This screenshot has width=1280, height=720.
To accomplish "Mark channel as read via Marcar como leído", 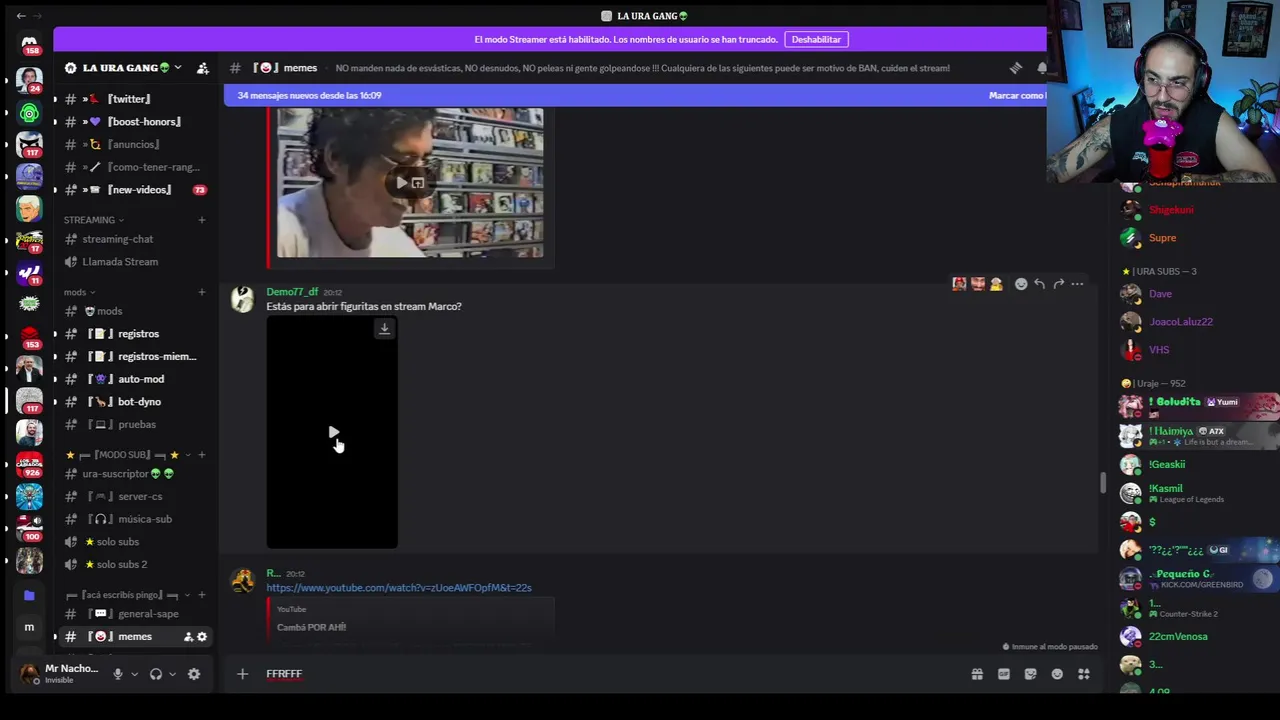I will point(1017,95).
